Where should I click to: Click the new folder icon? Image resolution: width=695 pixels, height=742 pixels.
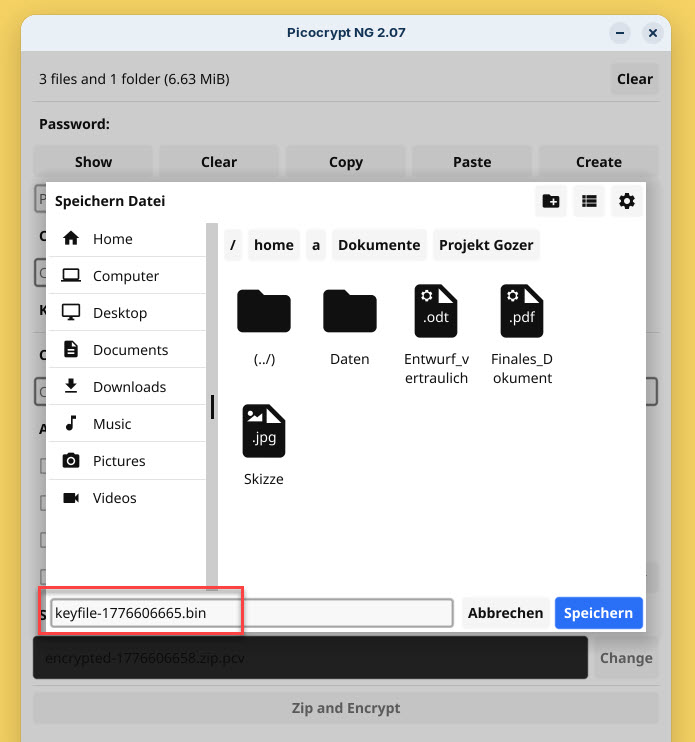pyautogui.click(x=551, y=201)
